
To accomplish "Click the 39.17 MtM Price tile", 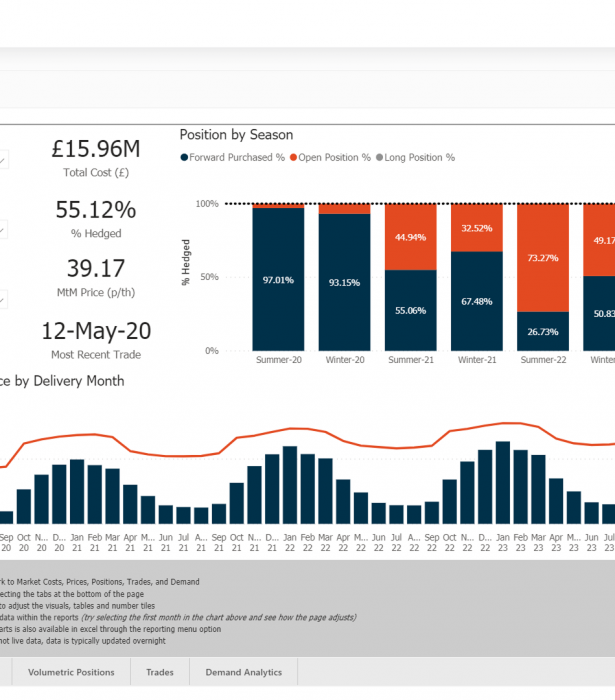I will (96, 277).
